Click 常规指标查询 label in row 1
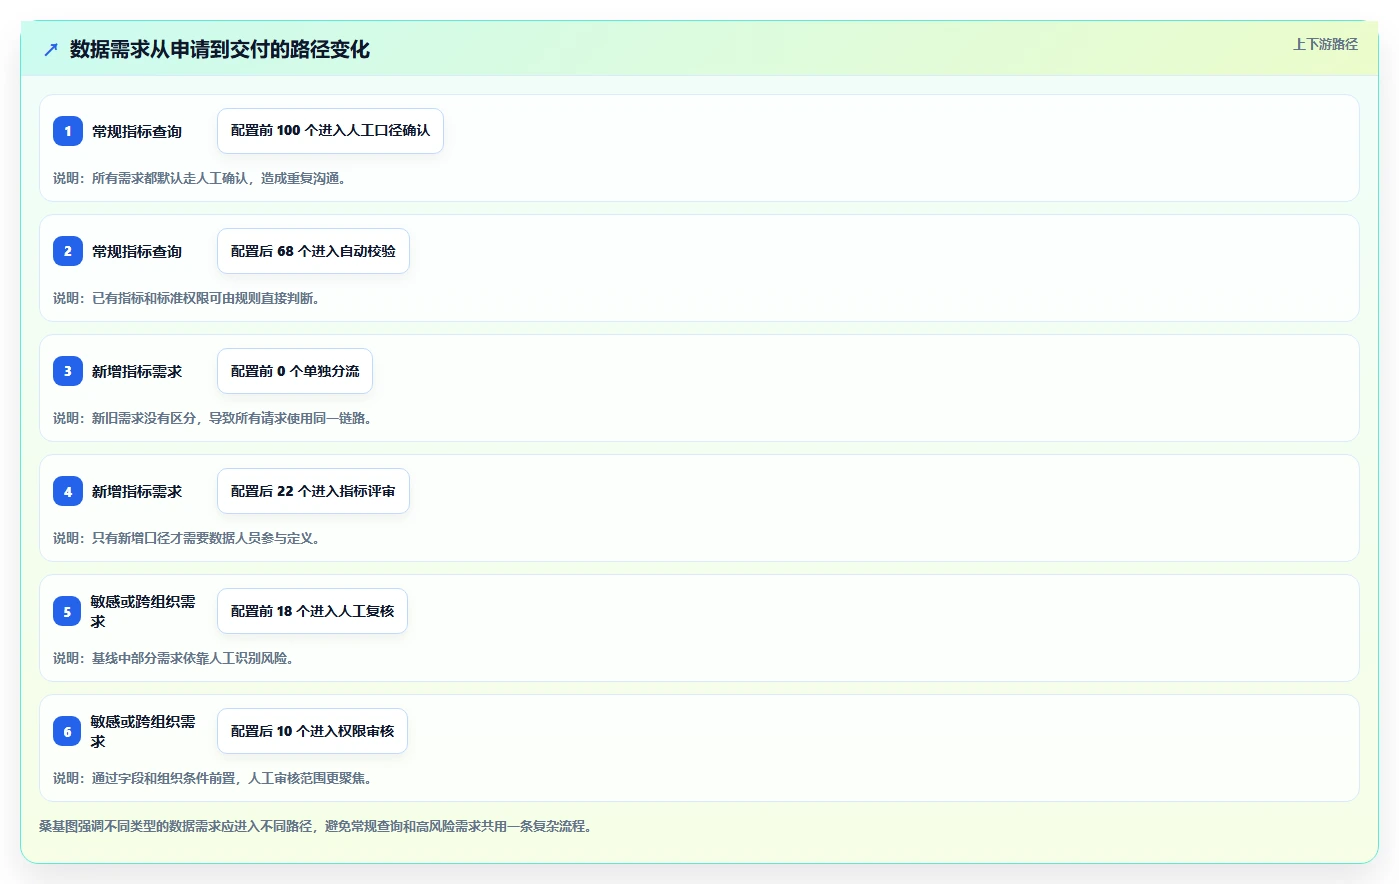Image resolution: width=1399 pixels, height=884 pixels. coord(137,131)
